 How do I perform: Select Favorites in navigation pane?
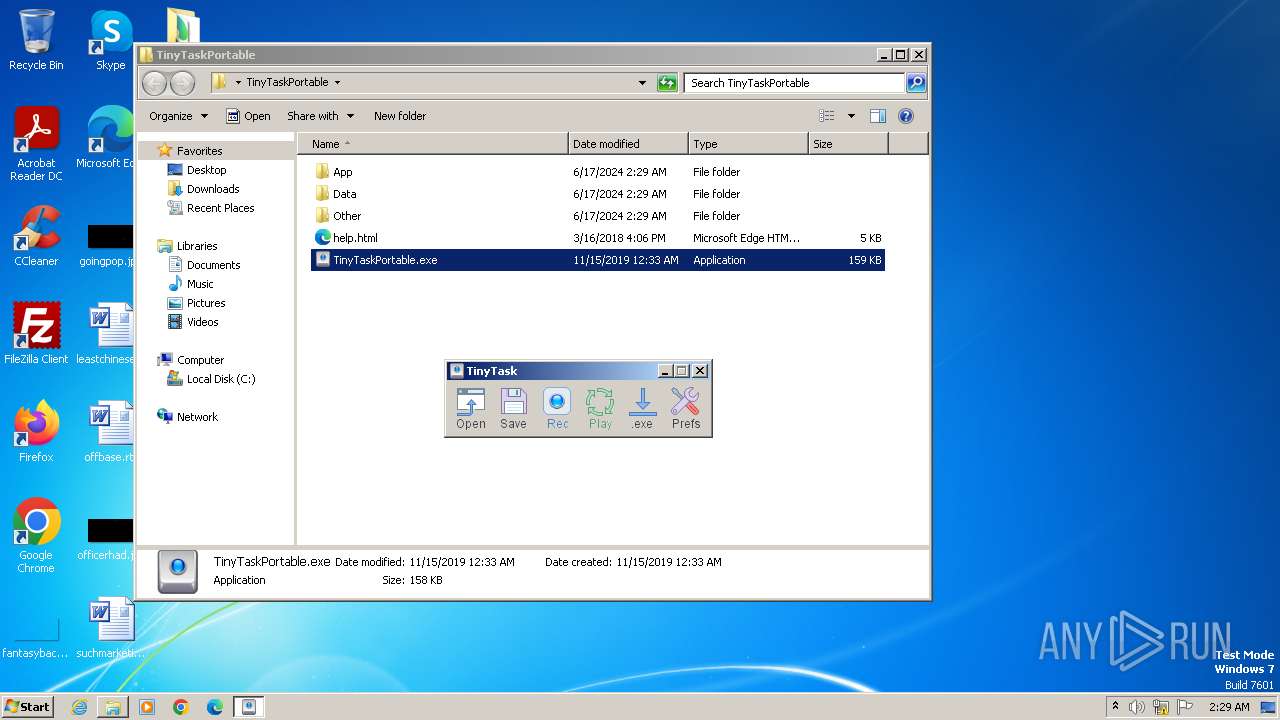point(199,151)
